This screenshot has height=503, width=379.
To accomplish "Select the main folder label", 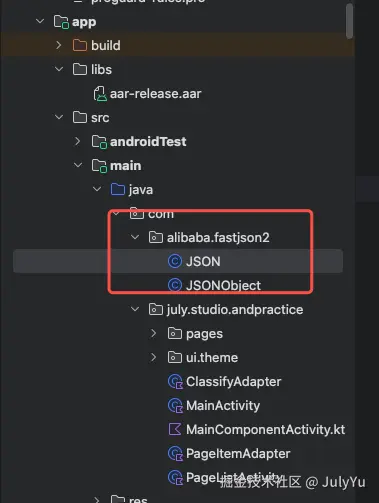I will [x=126, y=166].
